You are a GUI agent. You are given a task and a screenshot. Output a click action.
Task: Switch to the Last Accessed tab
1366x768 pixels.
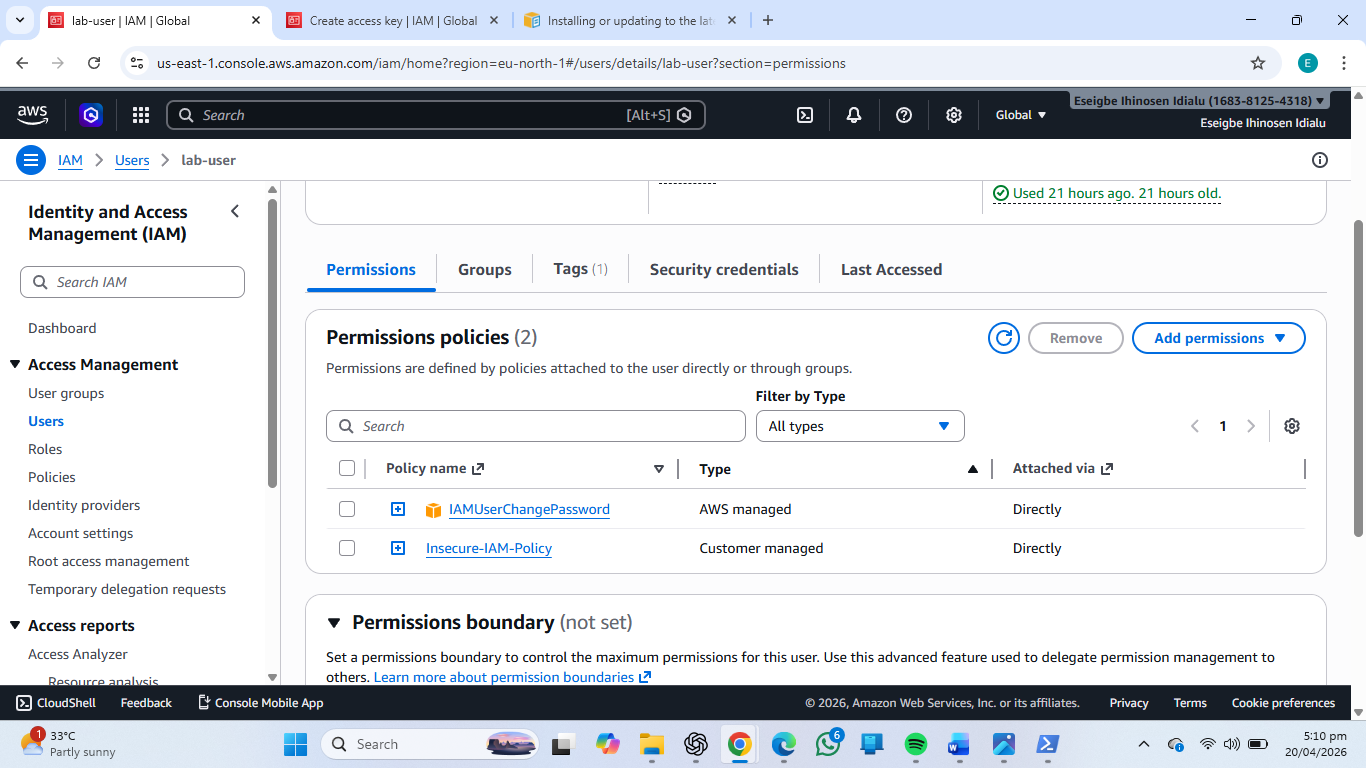click(891, 269)
